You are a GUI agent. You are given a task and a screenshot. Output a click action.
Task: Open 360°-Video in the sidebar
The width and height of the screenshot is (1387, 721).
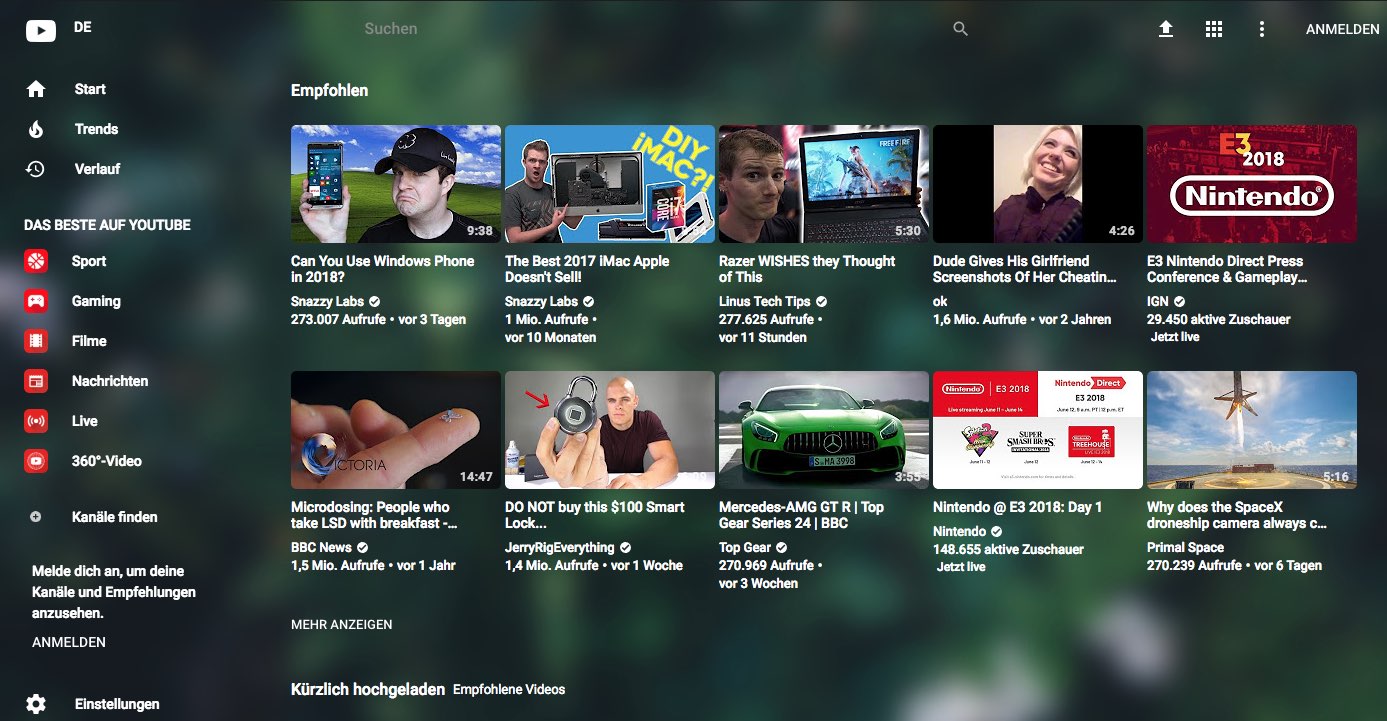107,461
